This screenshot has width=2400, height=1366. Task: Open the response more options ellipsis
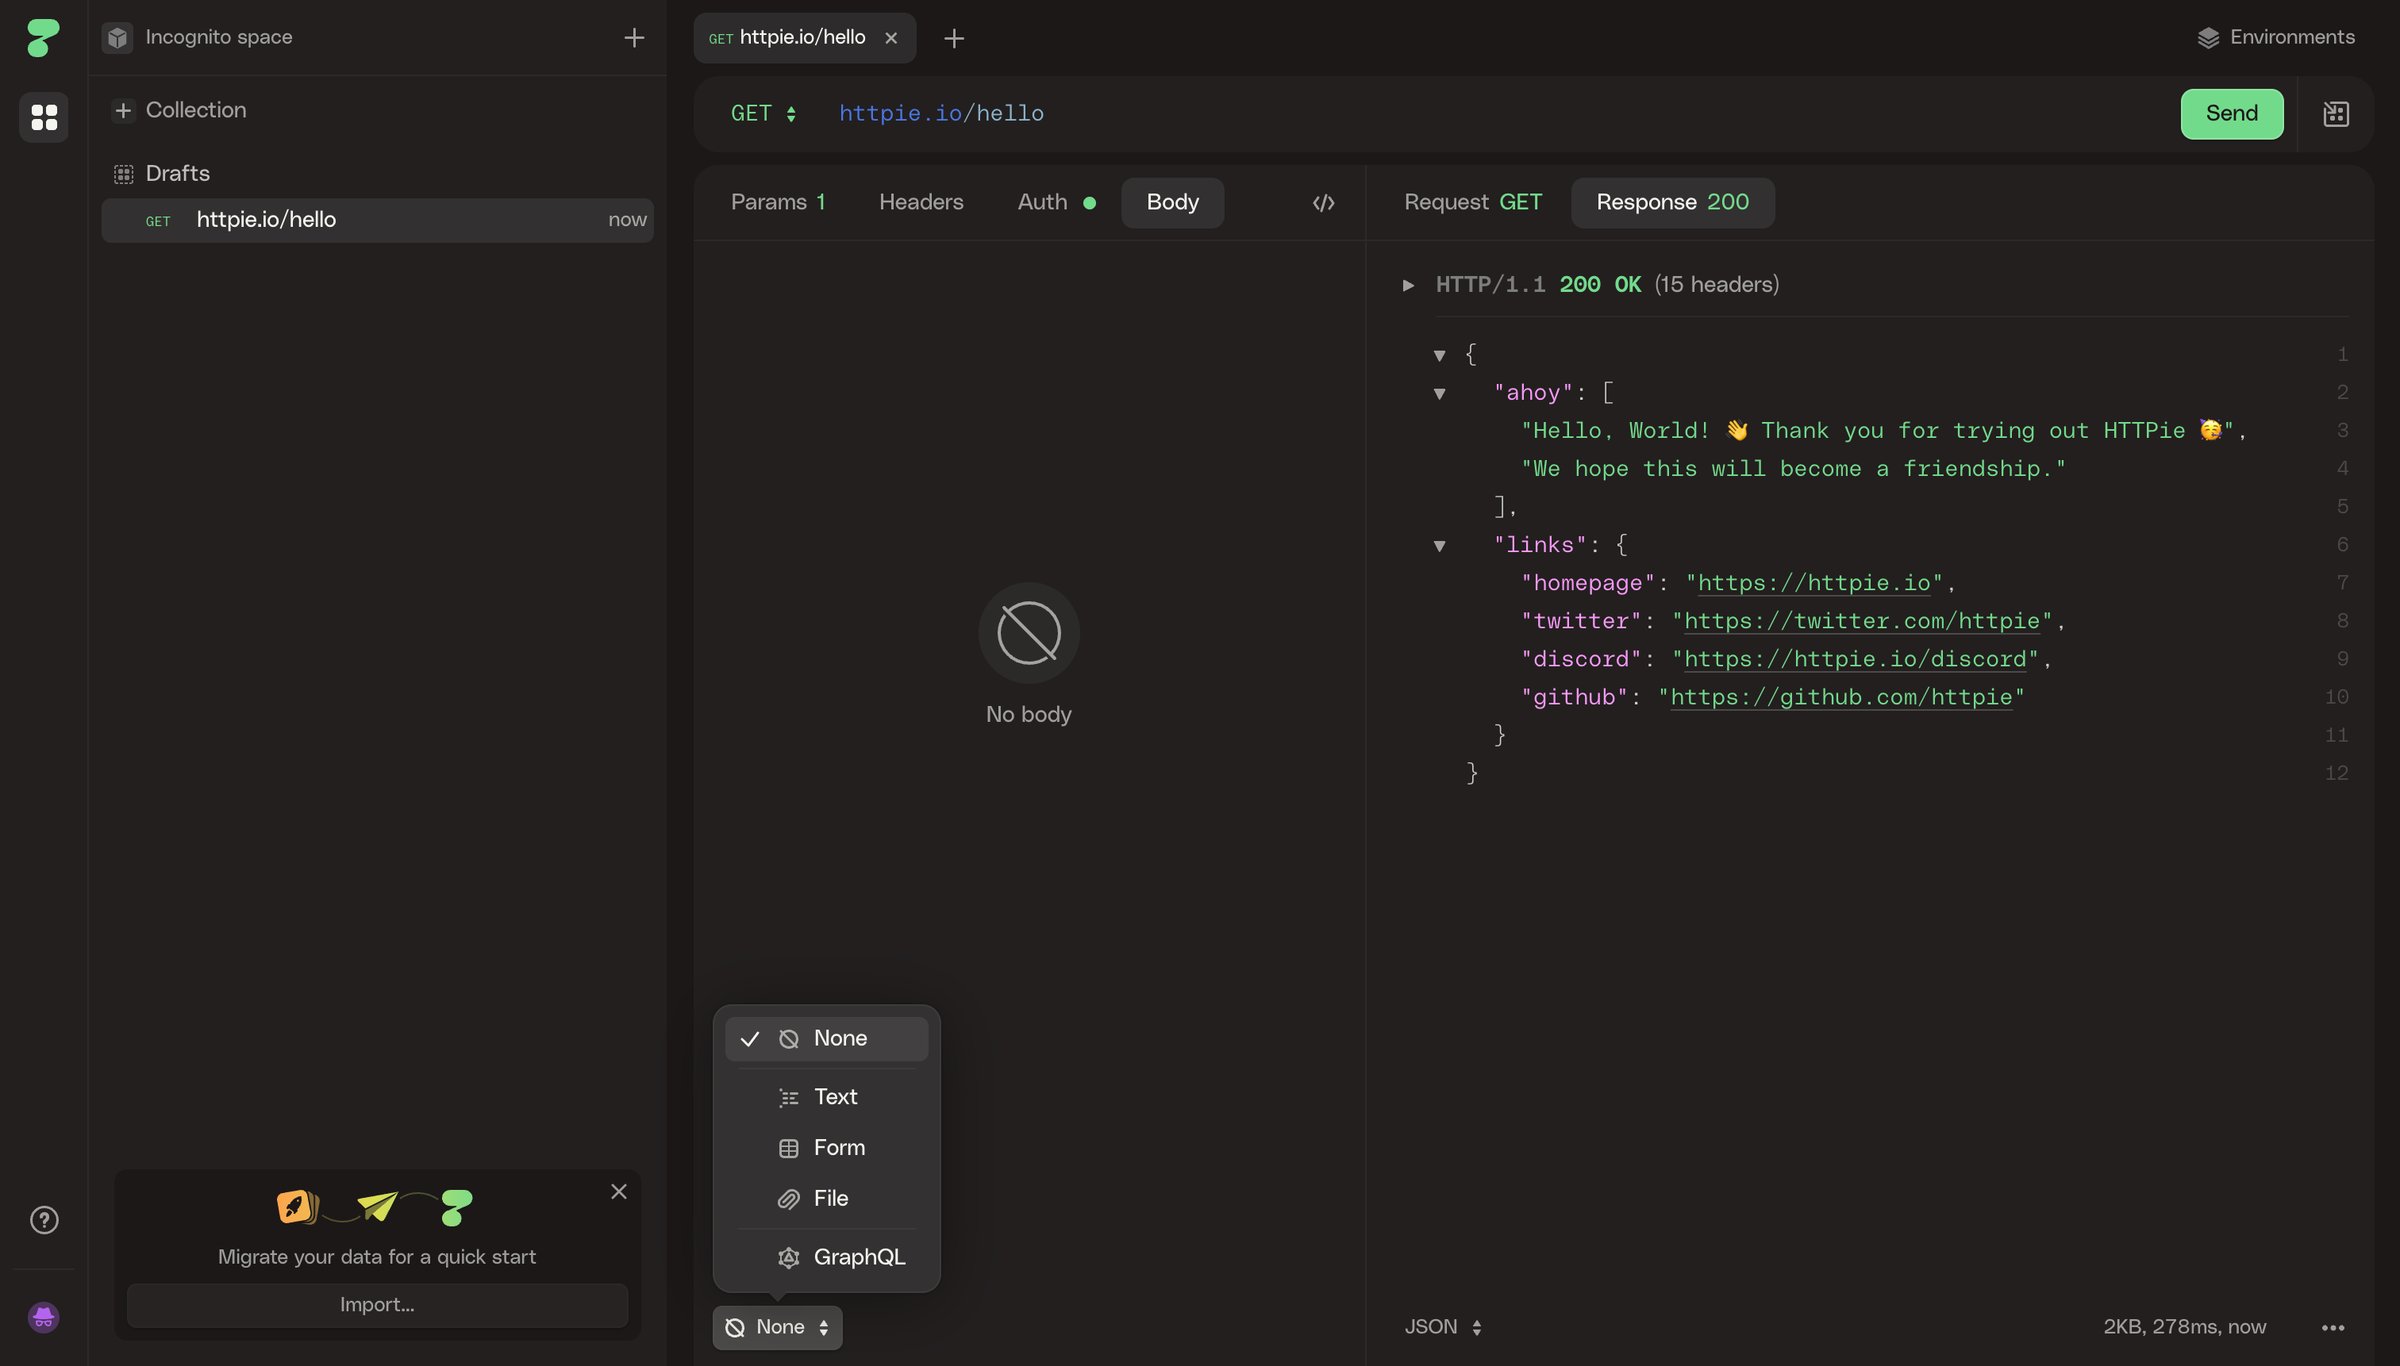(2333, 1328)
